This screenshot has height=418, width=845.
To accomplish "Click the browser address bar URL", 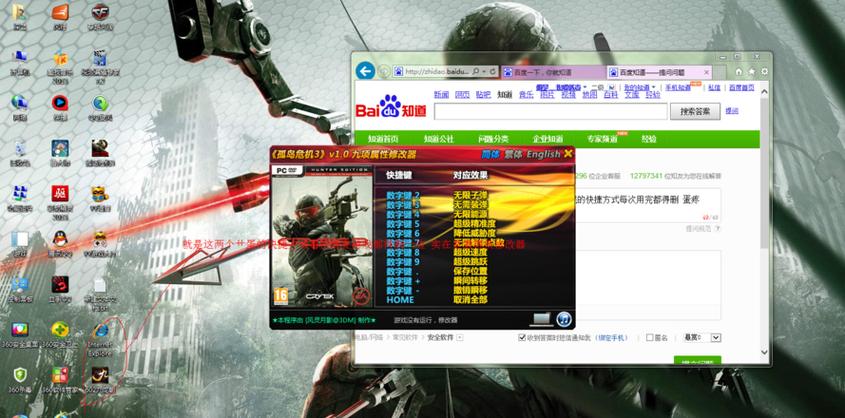I will (x=437, y=71).
